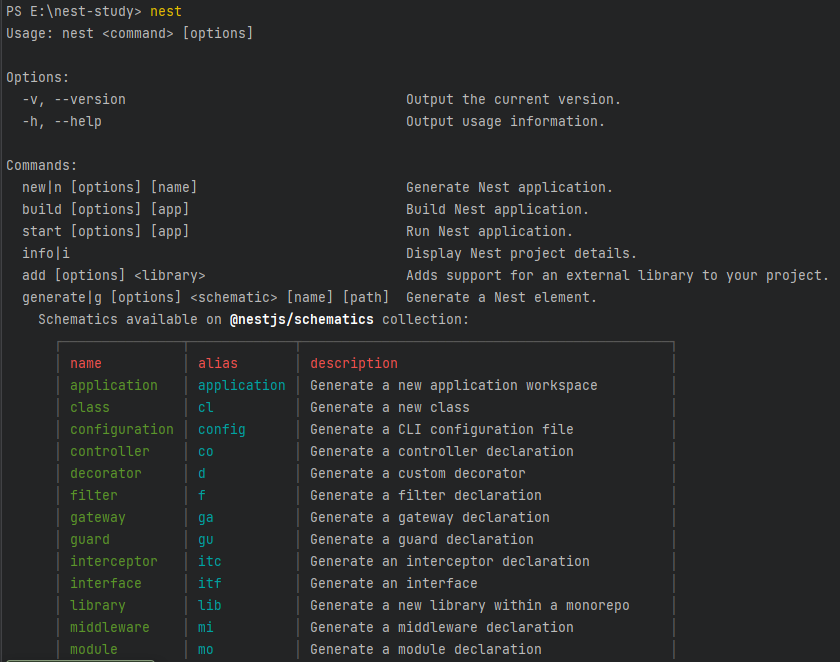Click the 'mo' alias
Image resolution: width=840 pixels, height=662 pixels.
[x=206, y=649]
